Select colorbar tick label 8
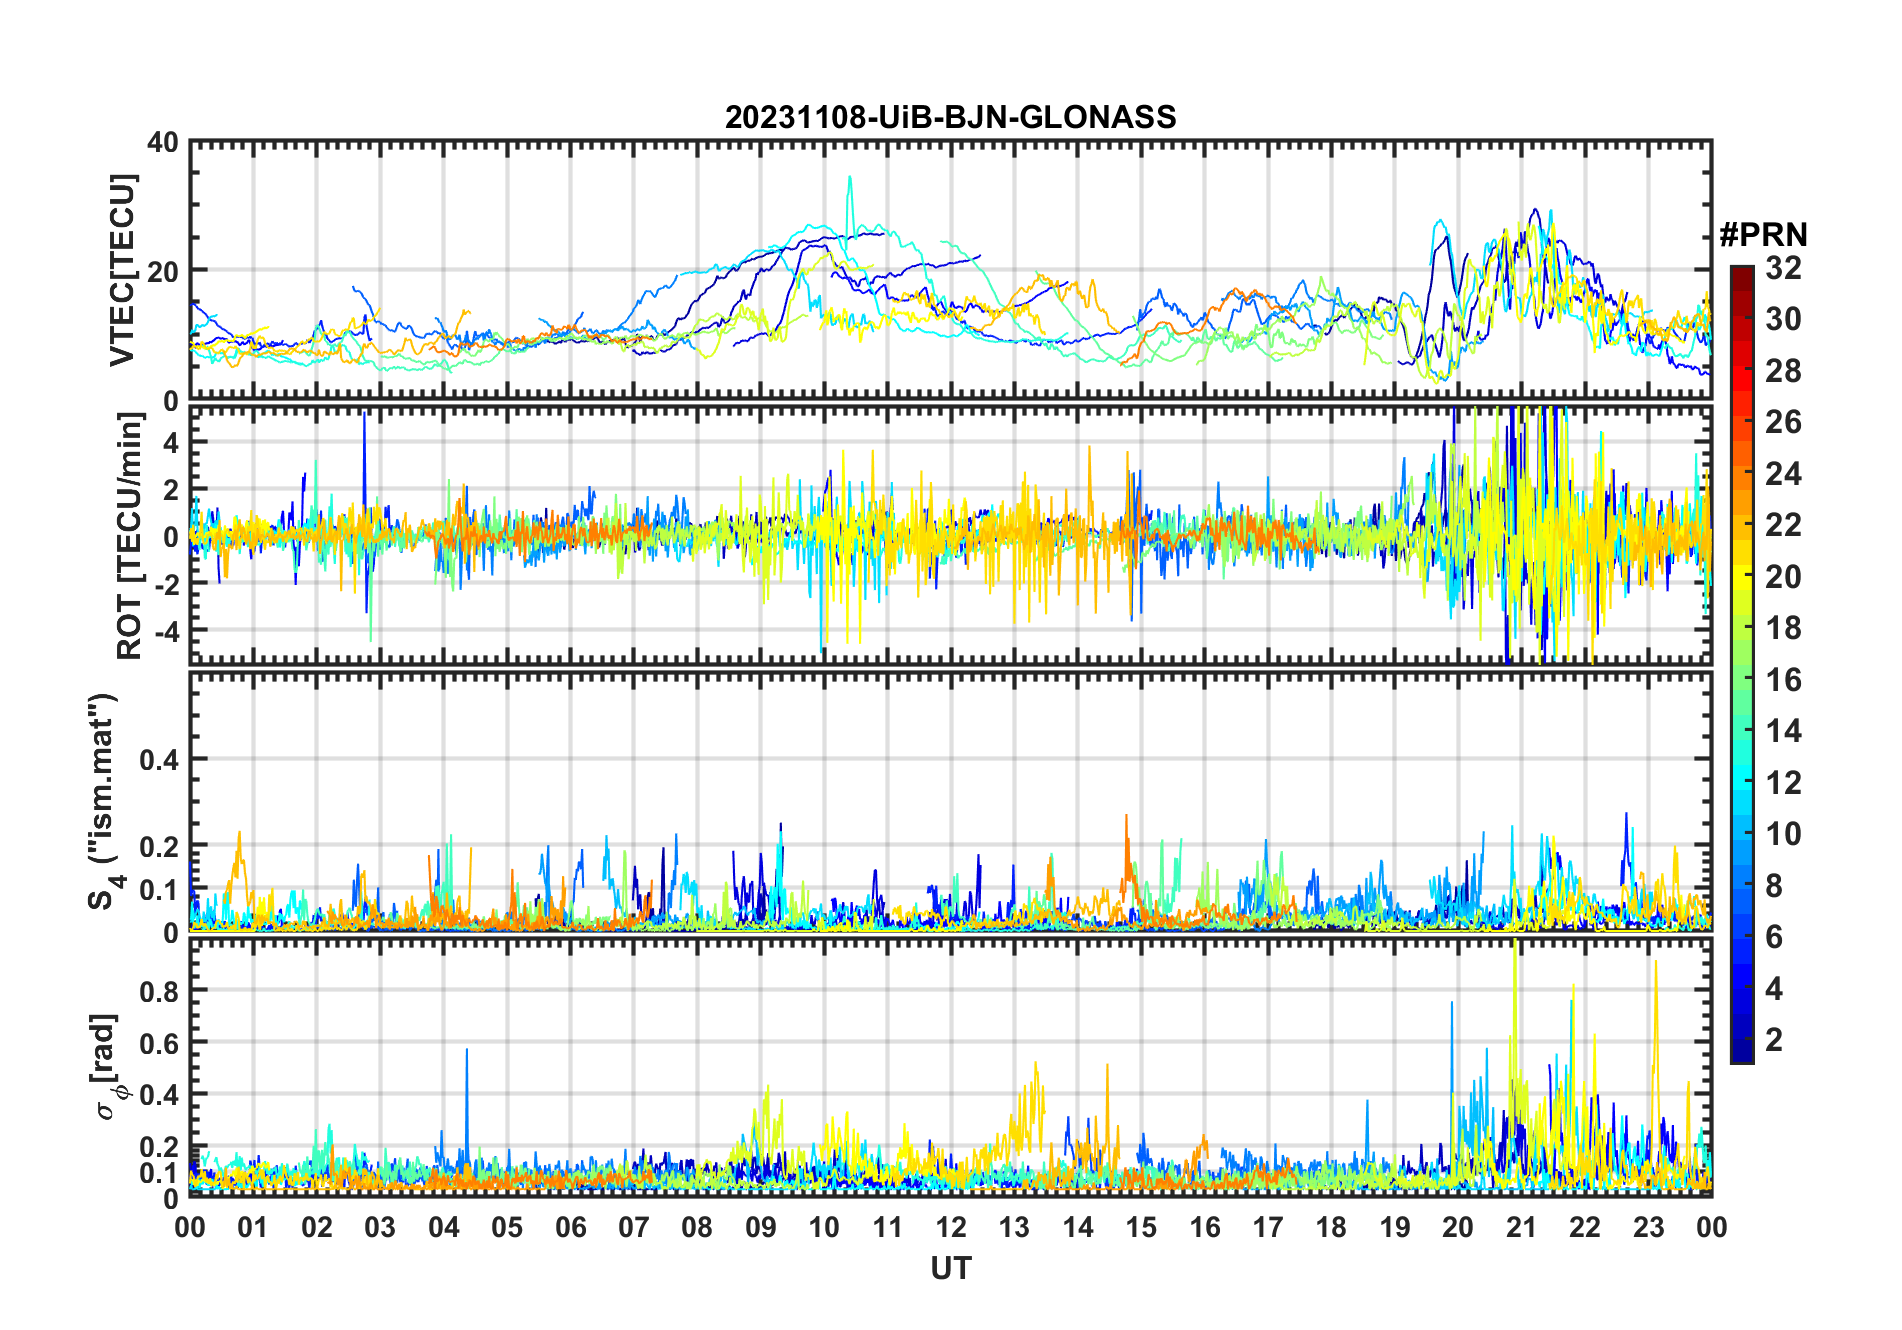This screenshot has height=1330, width=1902. click(x=1774, y=886)
